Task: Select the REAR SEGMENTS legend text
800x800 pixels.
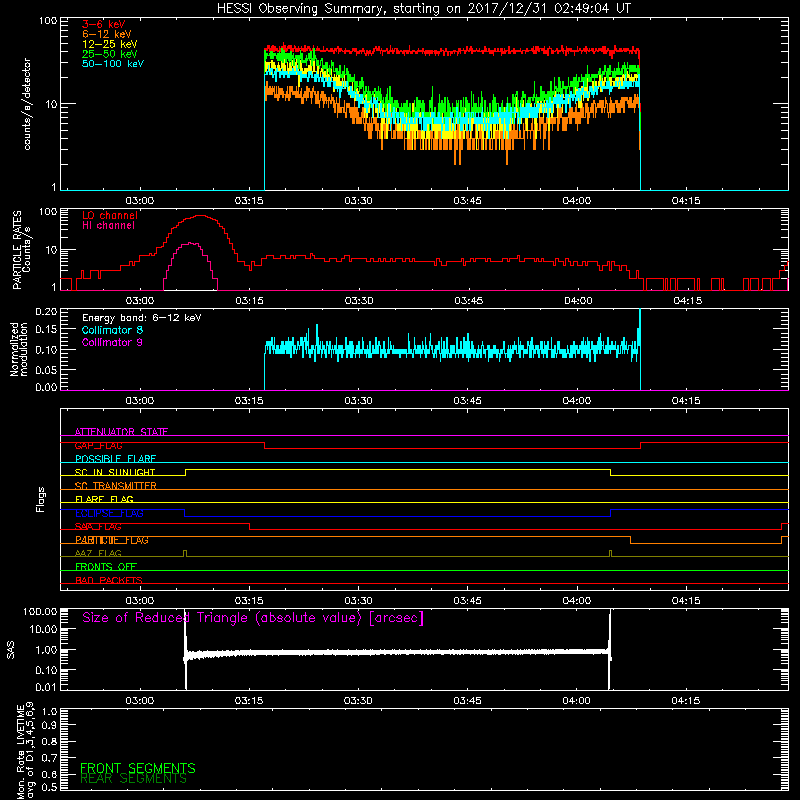Action: point(133,779)
